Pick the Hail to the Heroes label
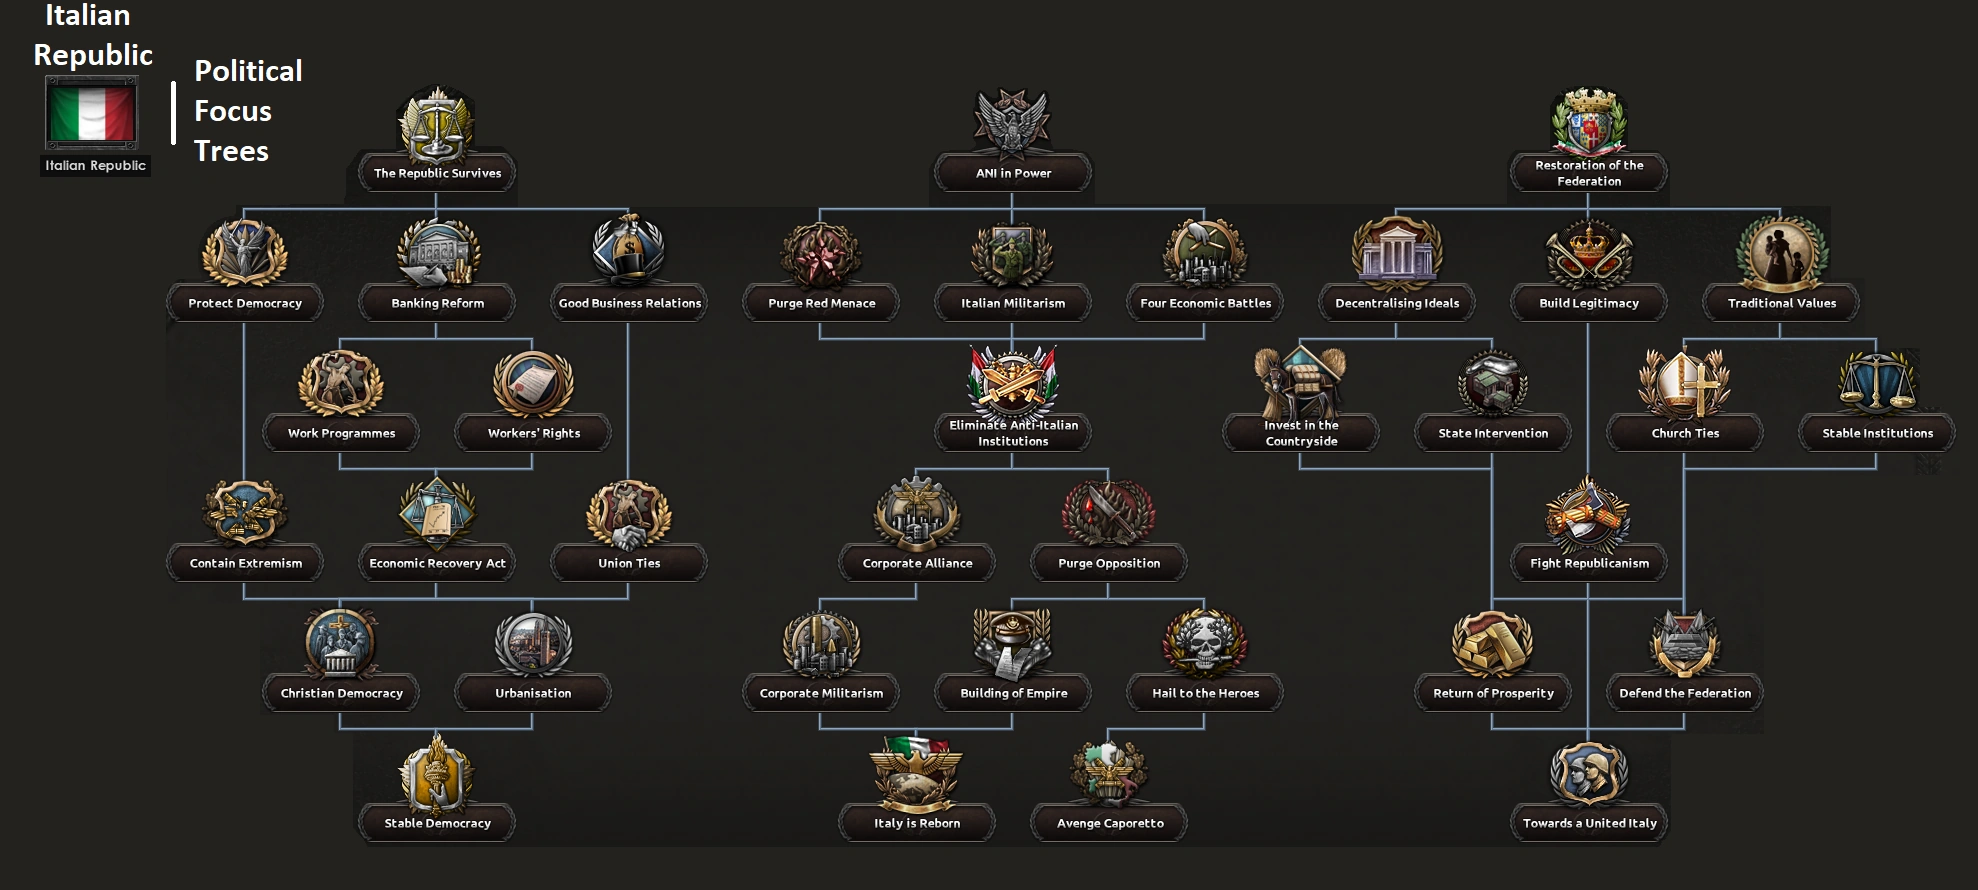The height and width of the screenshot is (890, 1978). coord(1205,693)
